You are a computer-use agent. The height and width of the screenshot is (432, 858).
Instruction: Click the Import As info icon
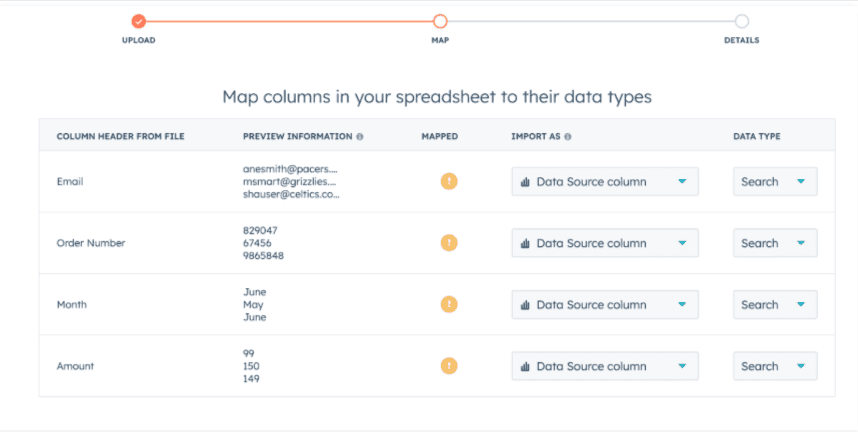567,136
